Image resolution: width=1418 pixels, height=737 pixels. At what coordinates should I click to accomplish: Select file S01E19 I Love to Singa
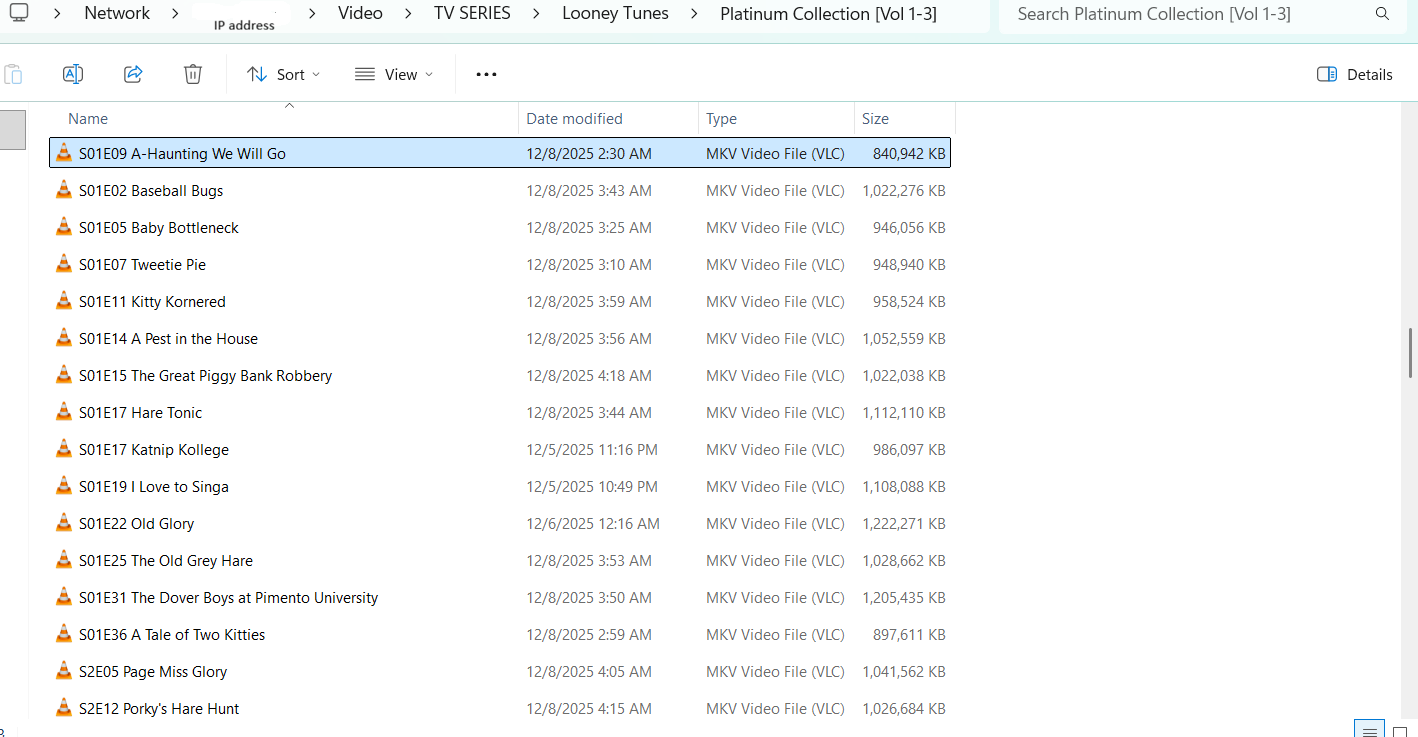(x=500, y=486)
